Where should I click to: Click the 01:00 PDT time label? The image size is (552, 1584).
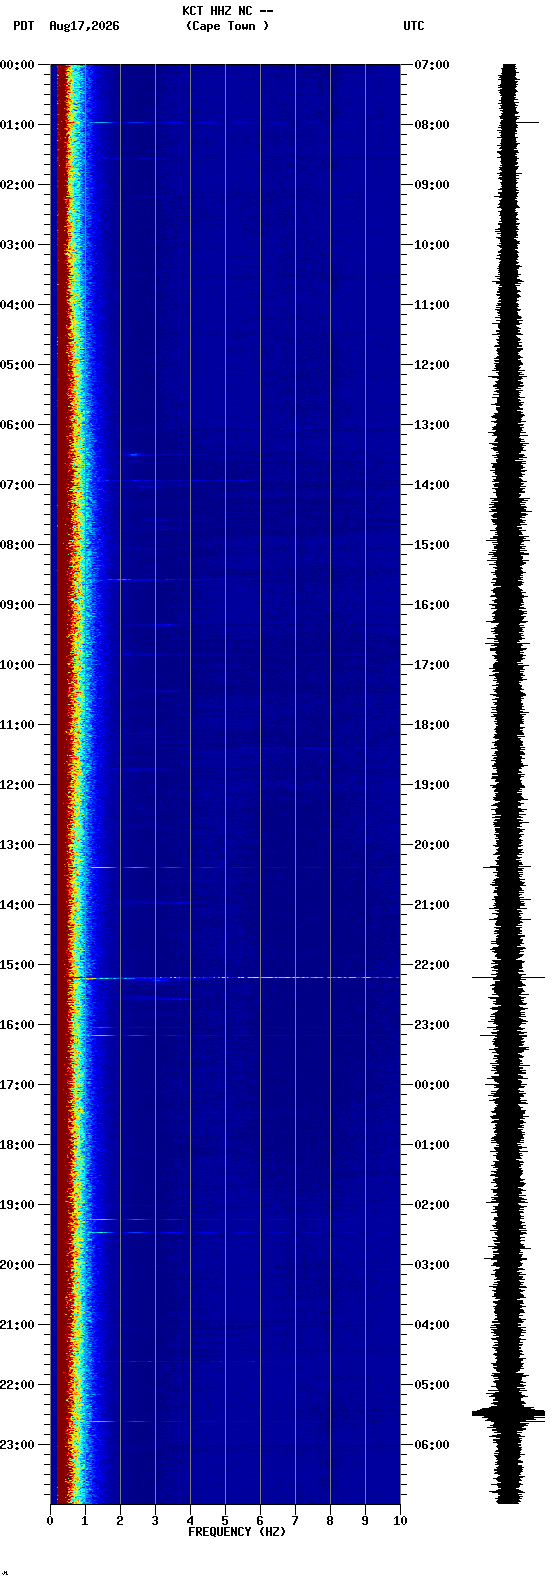(17, 125)
